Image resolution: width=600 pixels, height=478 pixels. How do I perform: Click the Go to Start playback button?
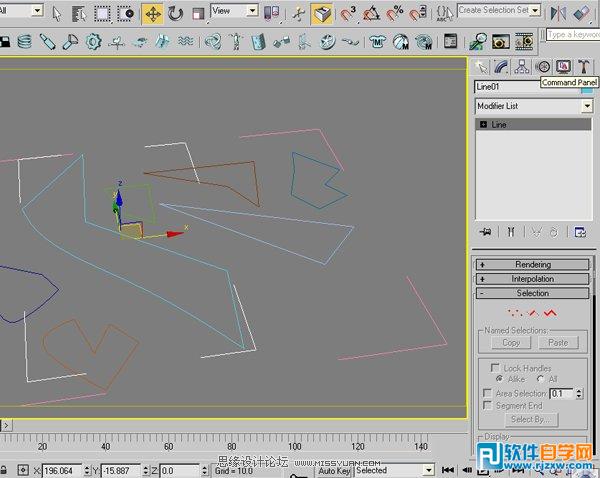click(x=448, y=470)
